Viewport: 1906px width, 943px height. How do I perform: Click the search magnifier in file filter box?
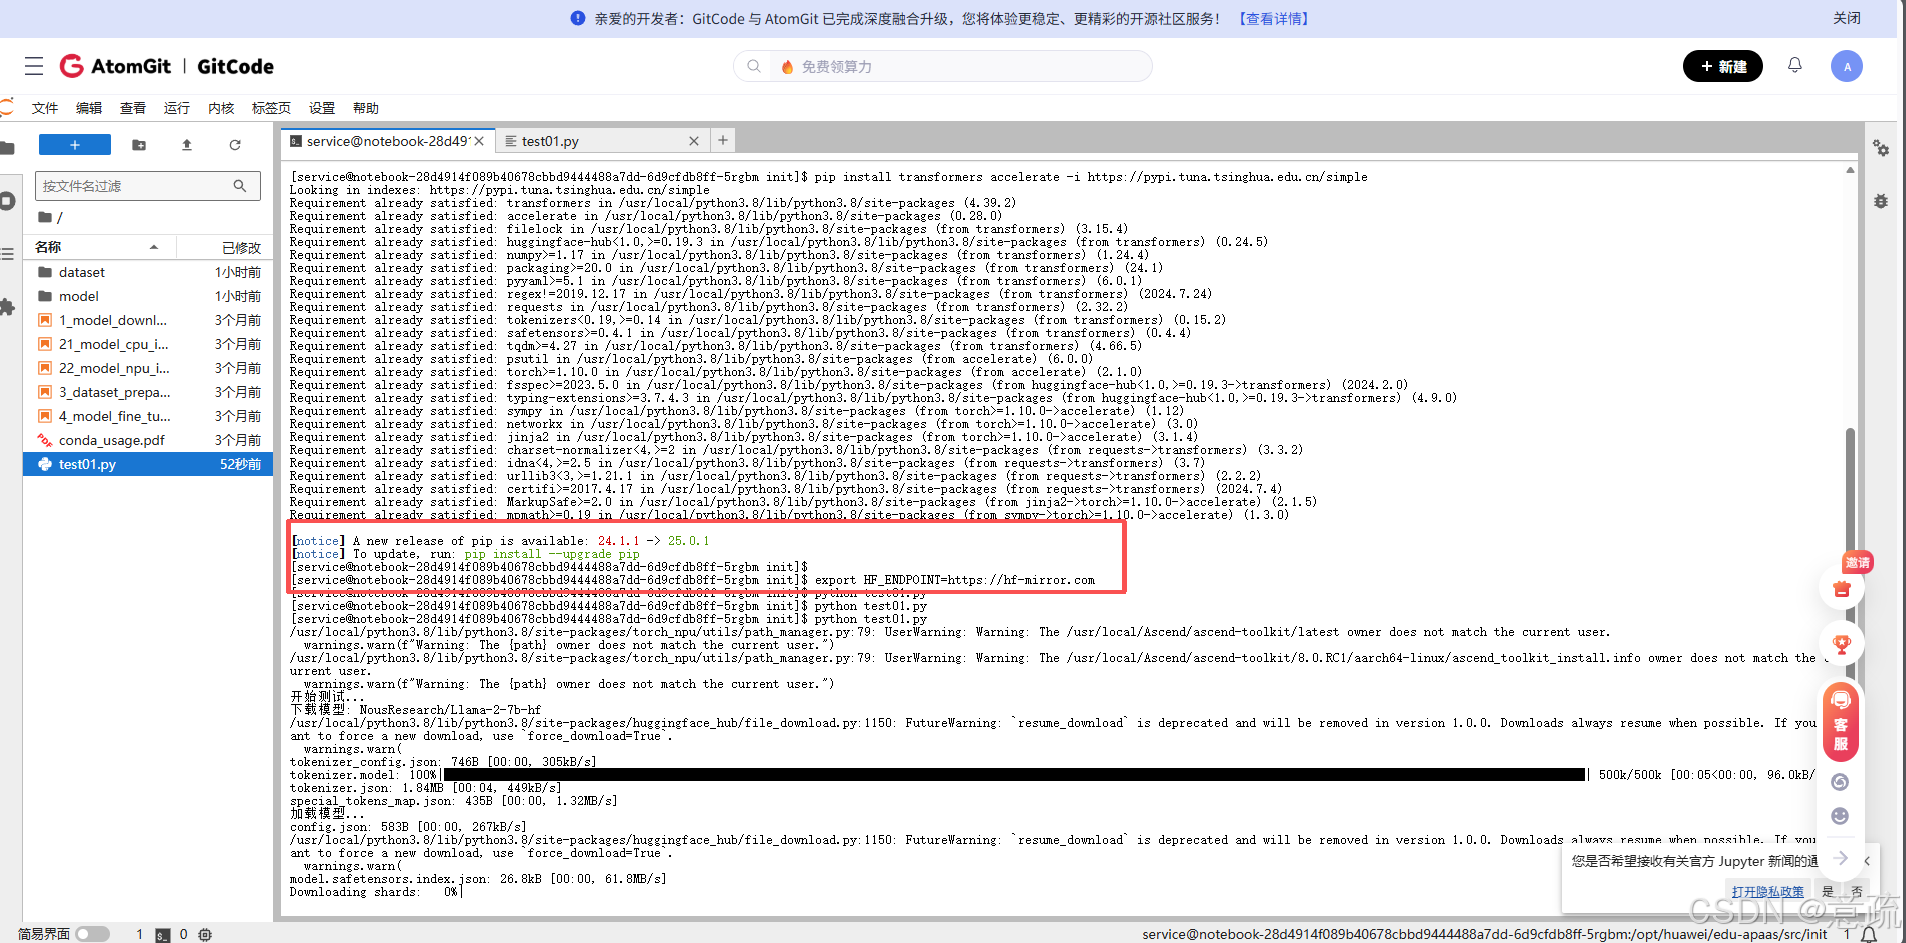240,186
